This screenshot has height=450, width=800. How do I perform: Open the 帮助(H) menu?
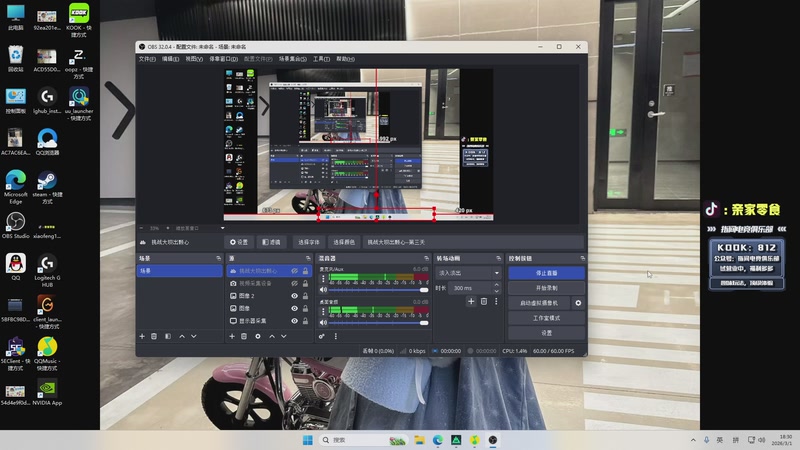pyautogui.click(x=345, y=59)
